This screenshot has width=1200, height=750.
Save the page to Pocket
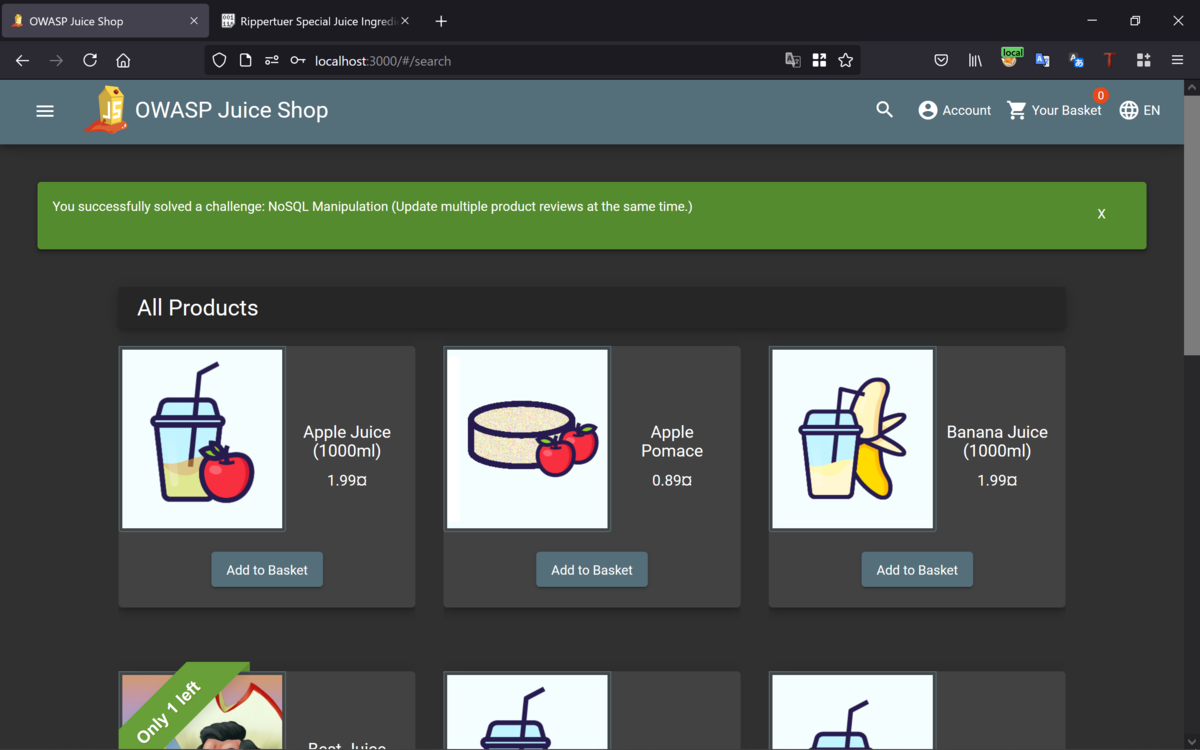pyautogui.click(x=941, y=61)
